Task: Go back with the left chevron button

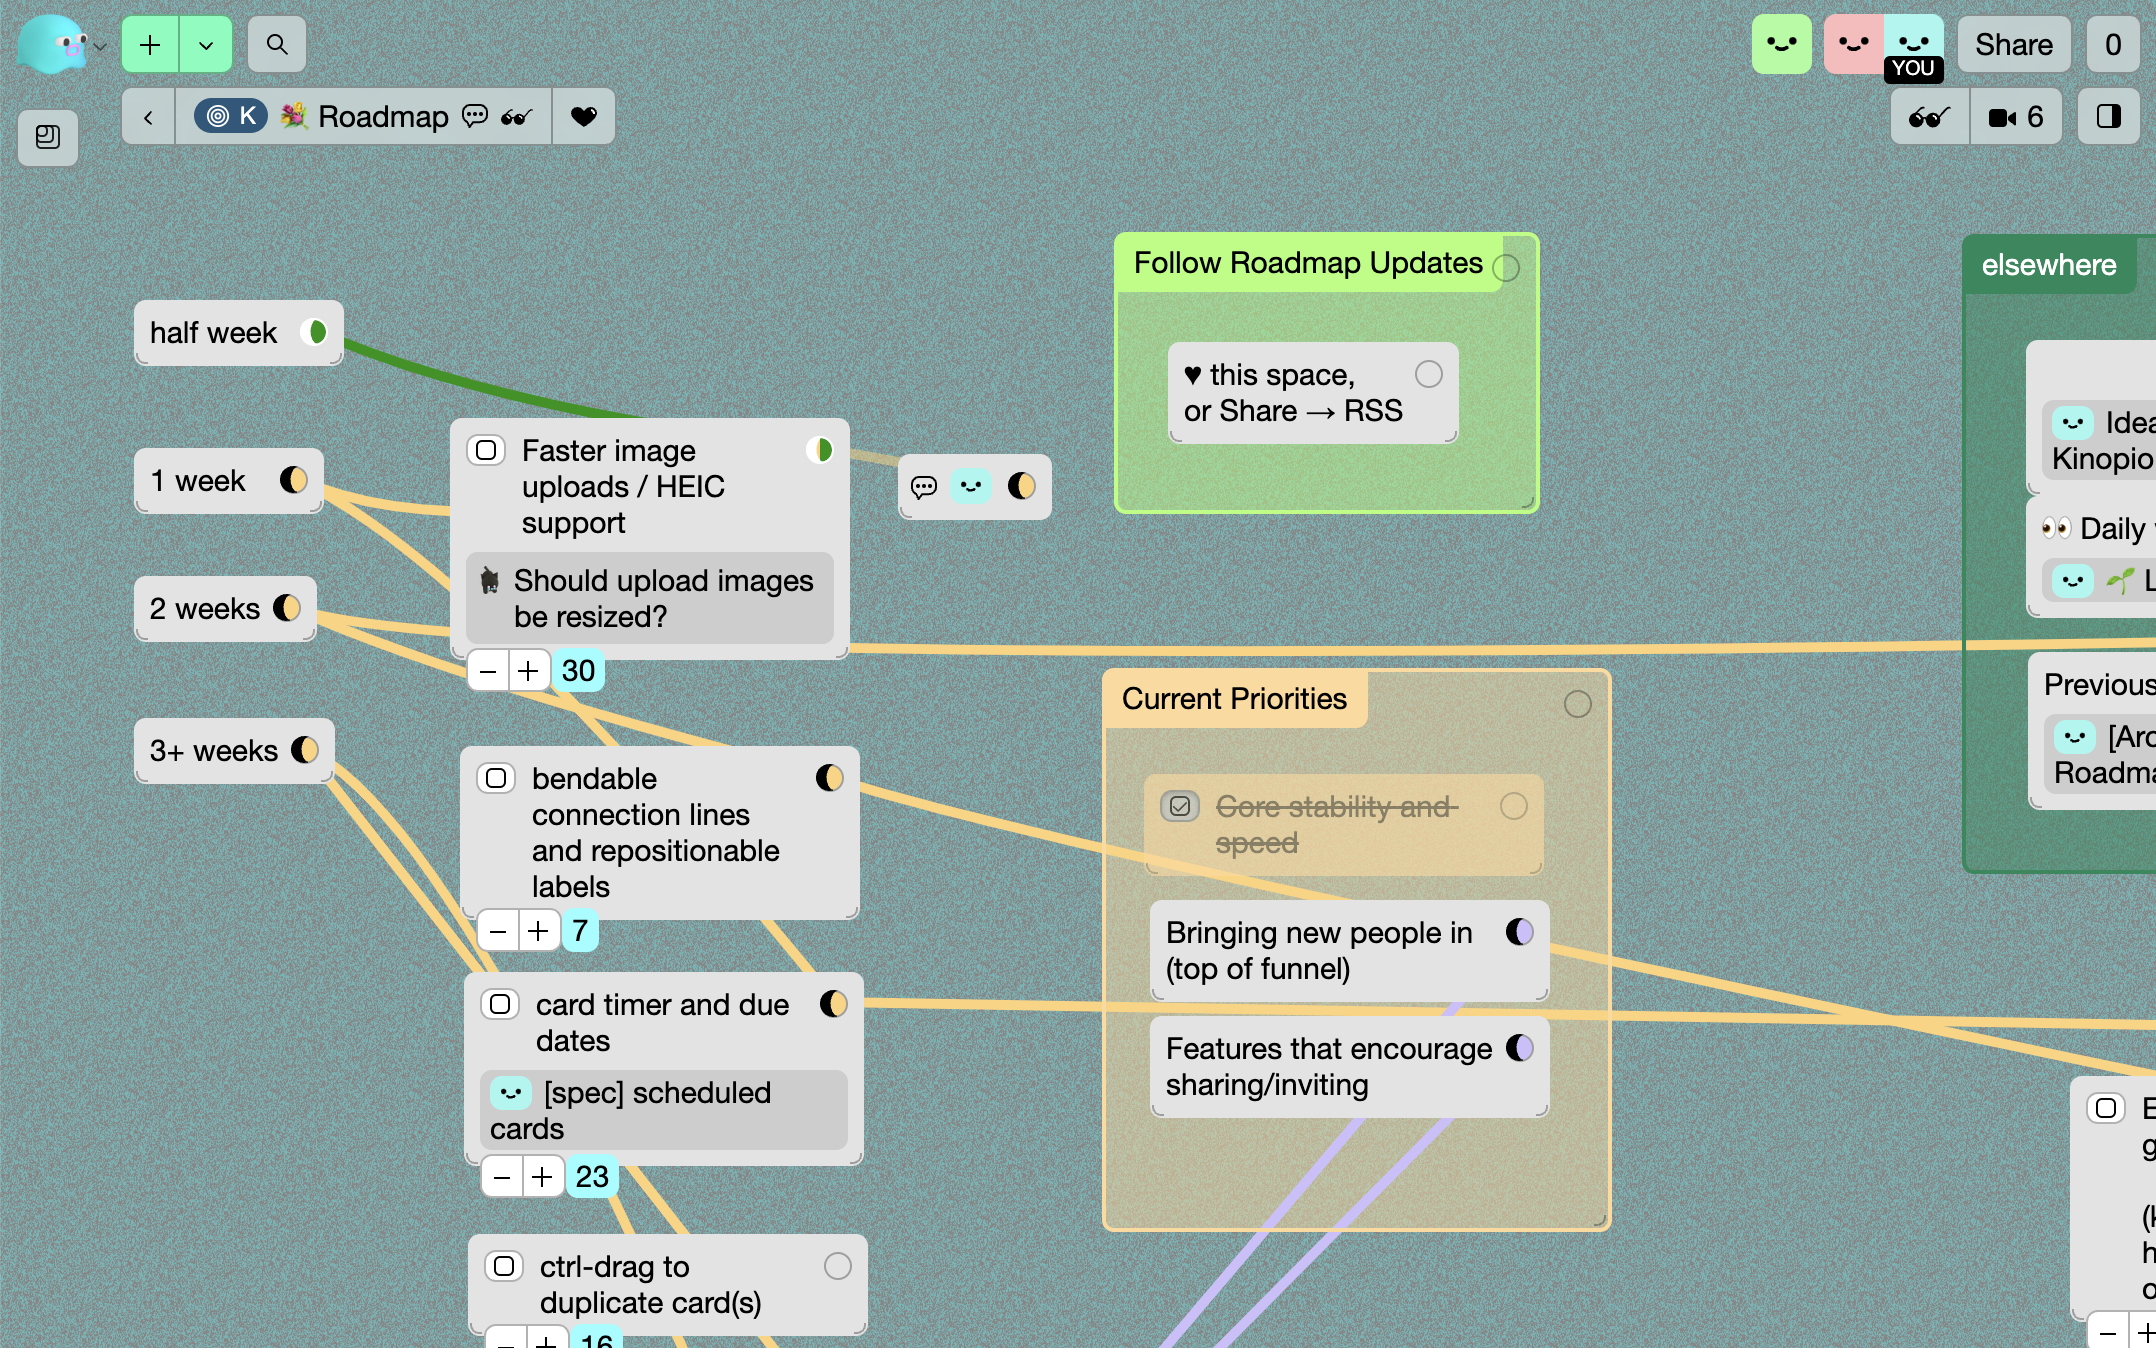Action: [148, 117]
